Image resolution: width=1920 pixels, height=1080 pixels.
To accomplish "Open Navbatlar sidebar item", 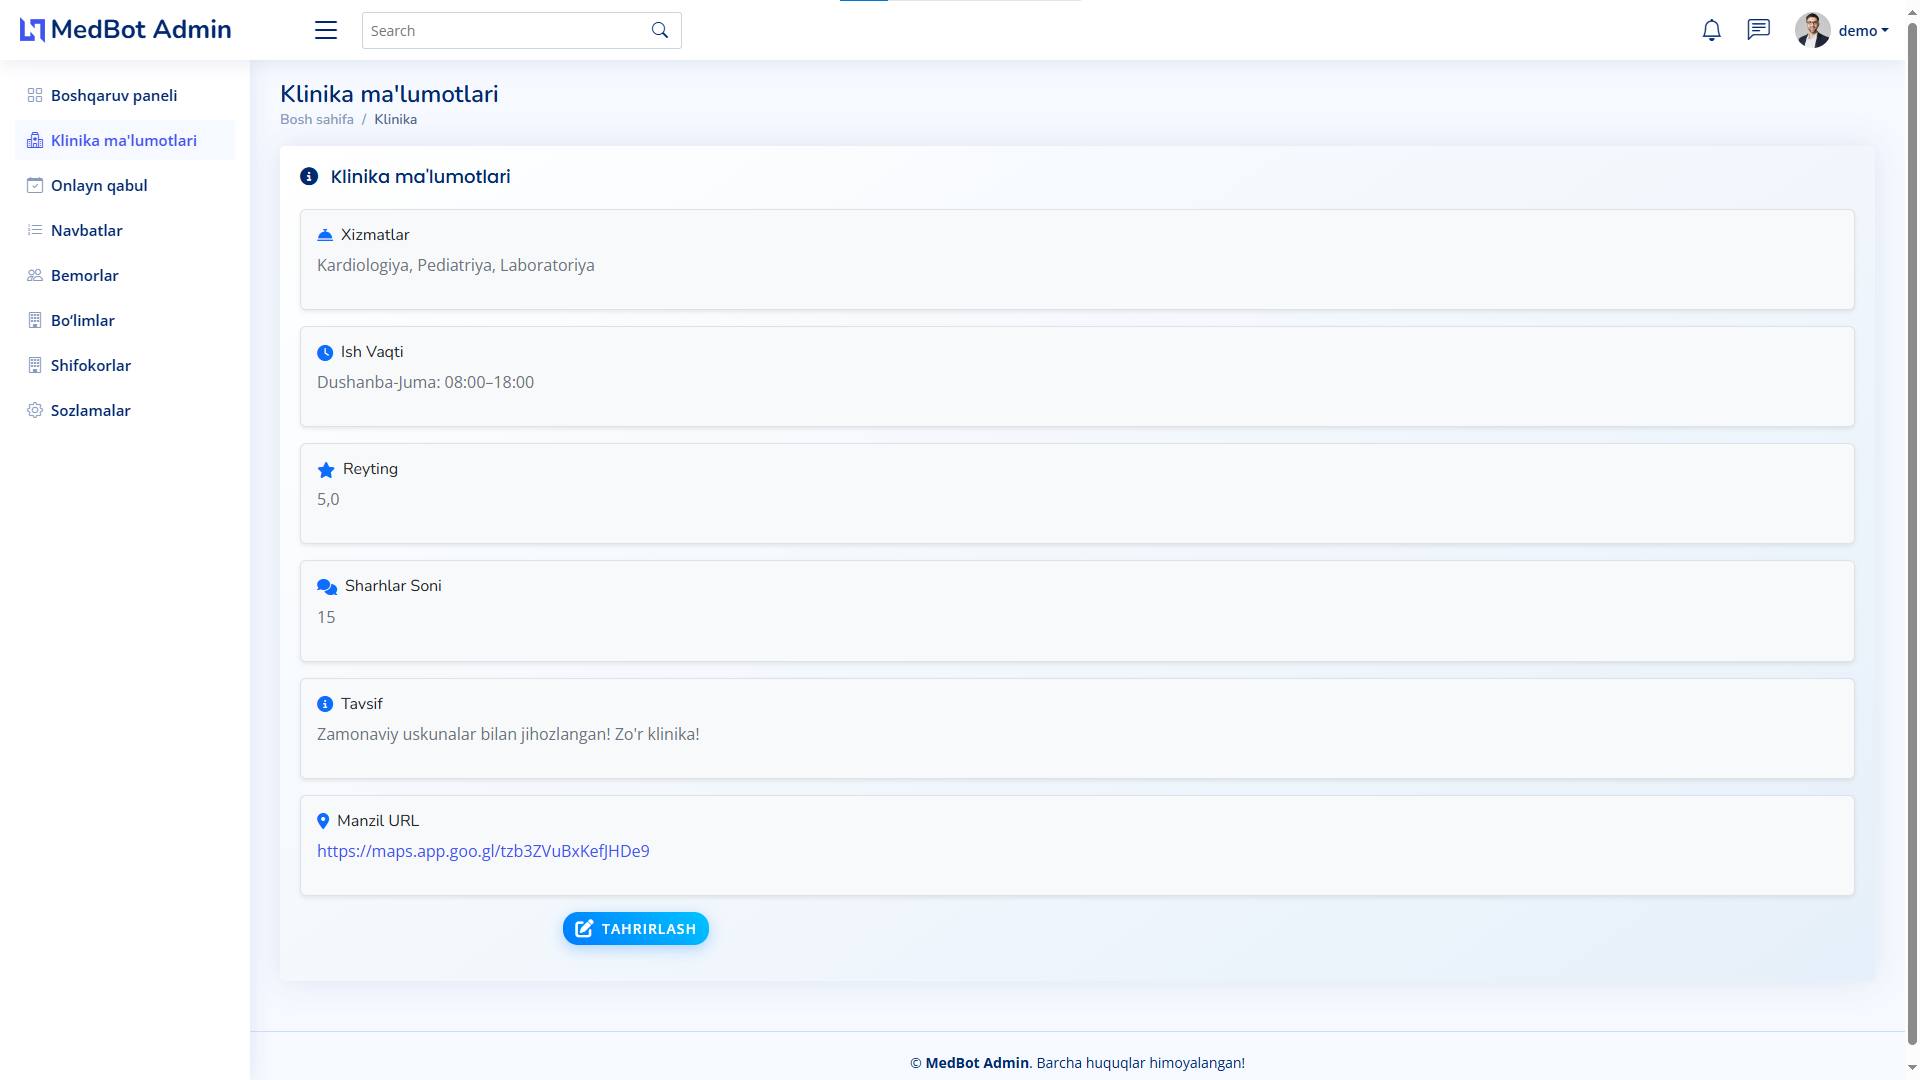I will click(87, 231).
